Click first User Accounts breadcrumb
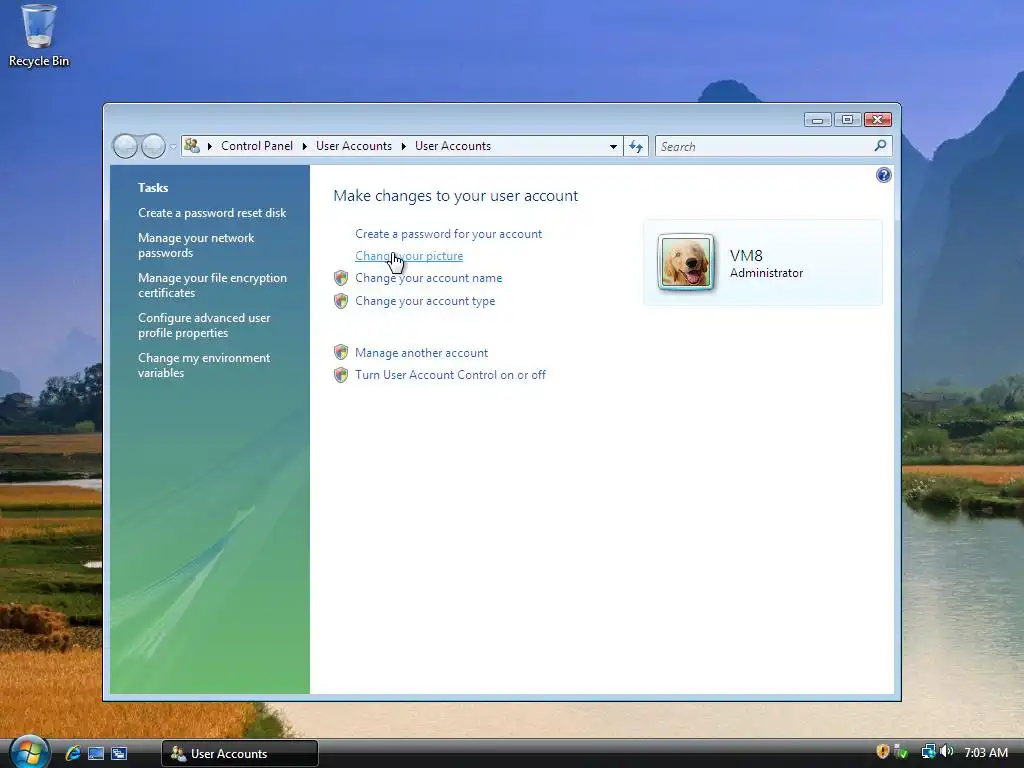Screen dimensions: 1024x768 coord(354,146)
